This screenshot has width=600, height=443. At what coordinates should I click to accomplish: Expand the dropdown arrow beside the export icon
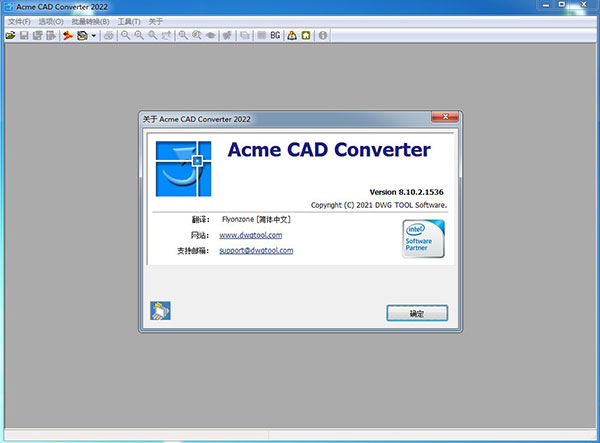click(x=94, y=35)
